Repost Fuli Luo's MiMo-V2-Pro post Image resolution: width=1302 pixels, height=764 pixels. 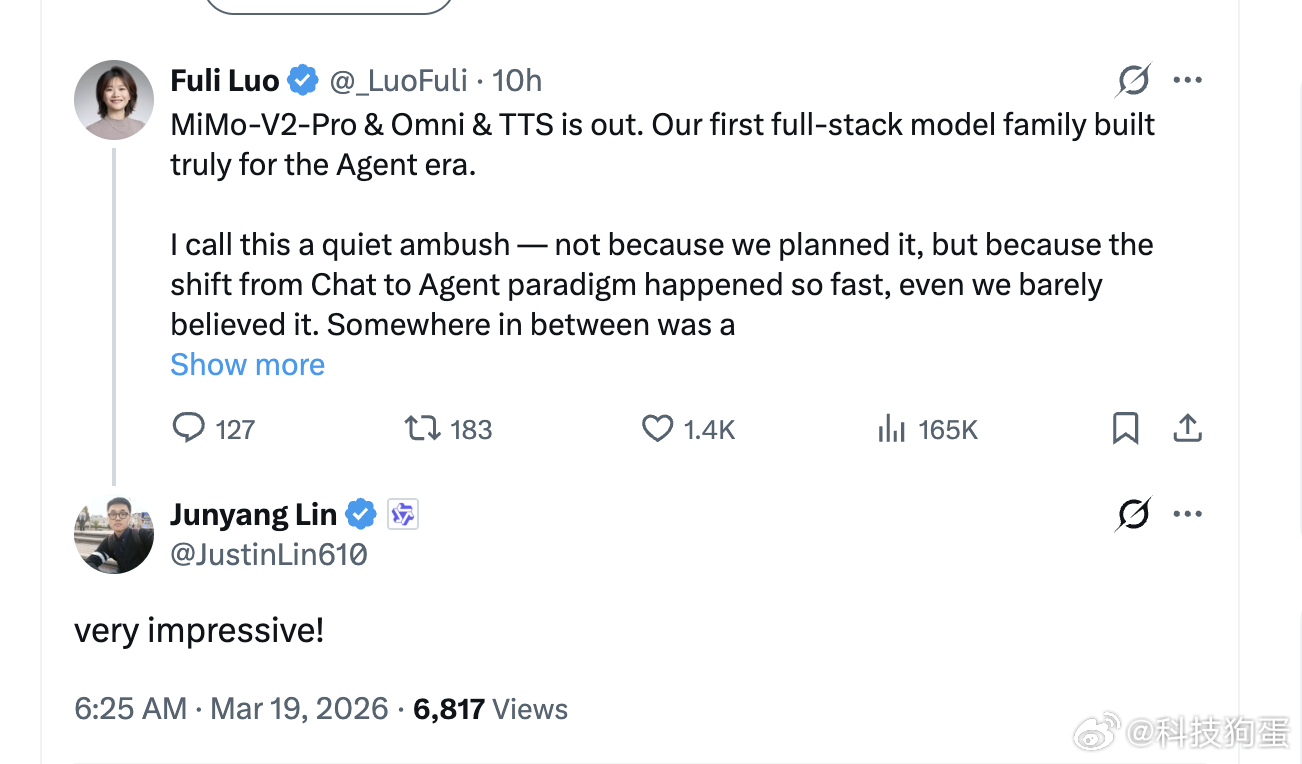420,429
